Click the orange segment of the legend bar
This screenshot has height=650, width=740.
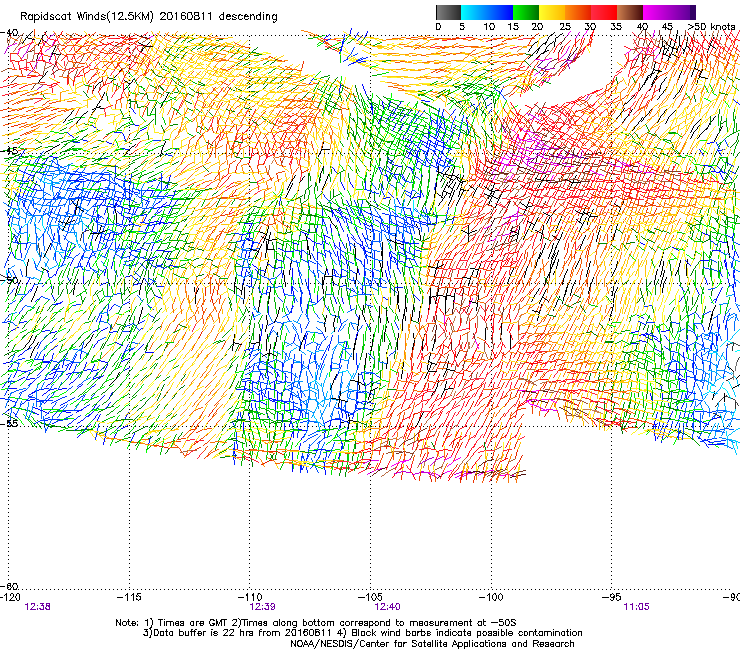578,12
